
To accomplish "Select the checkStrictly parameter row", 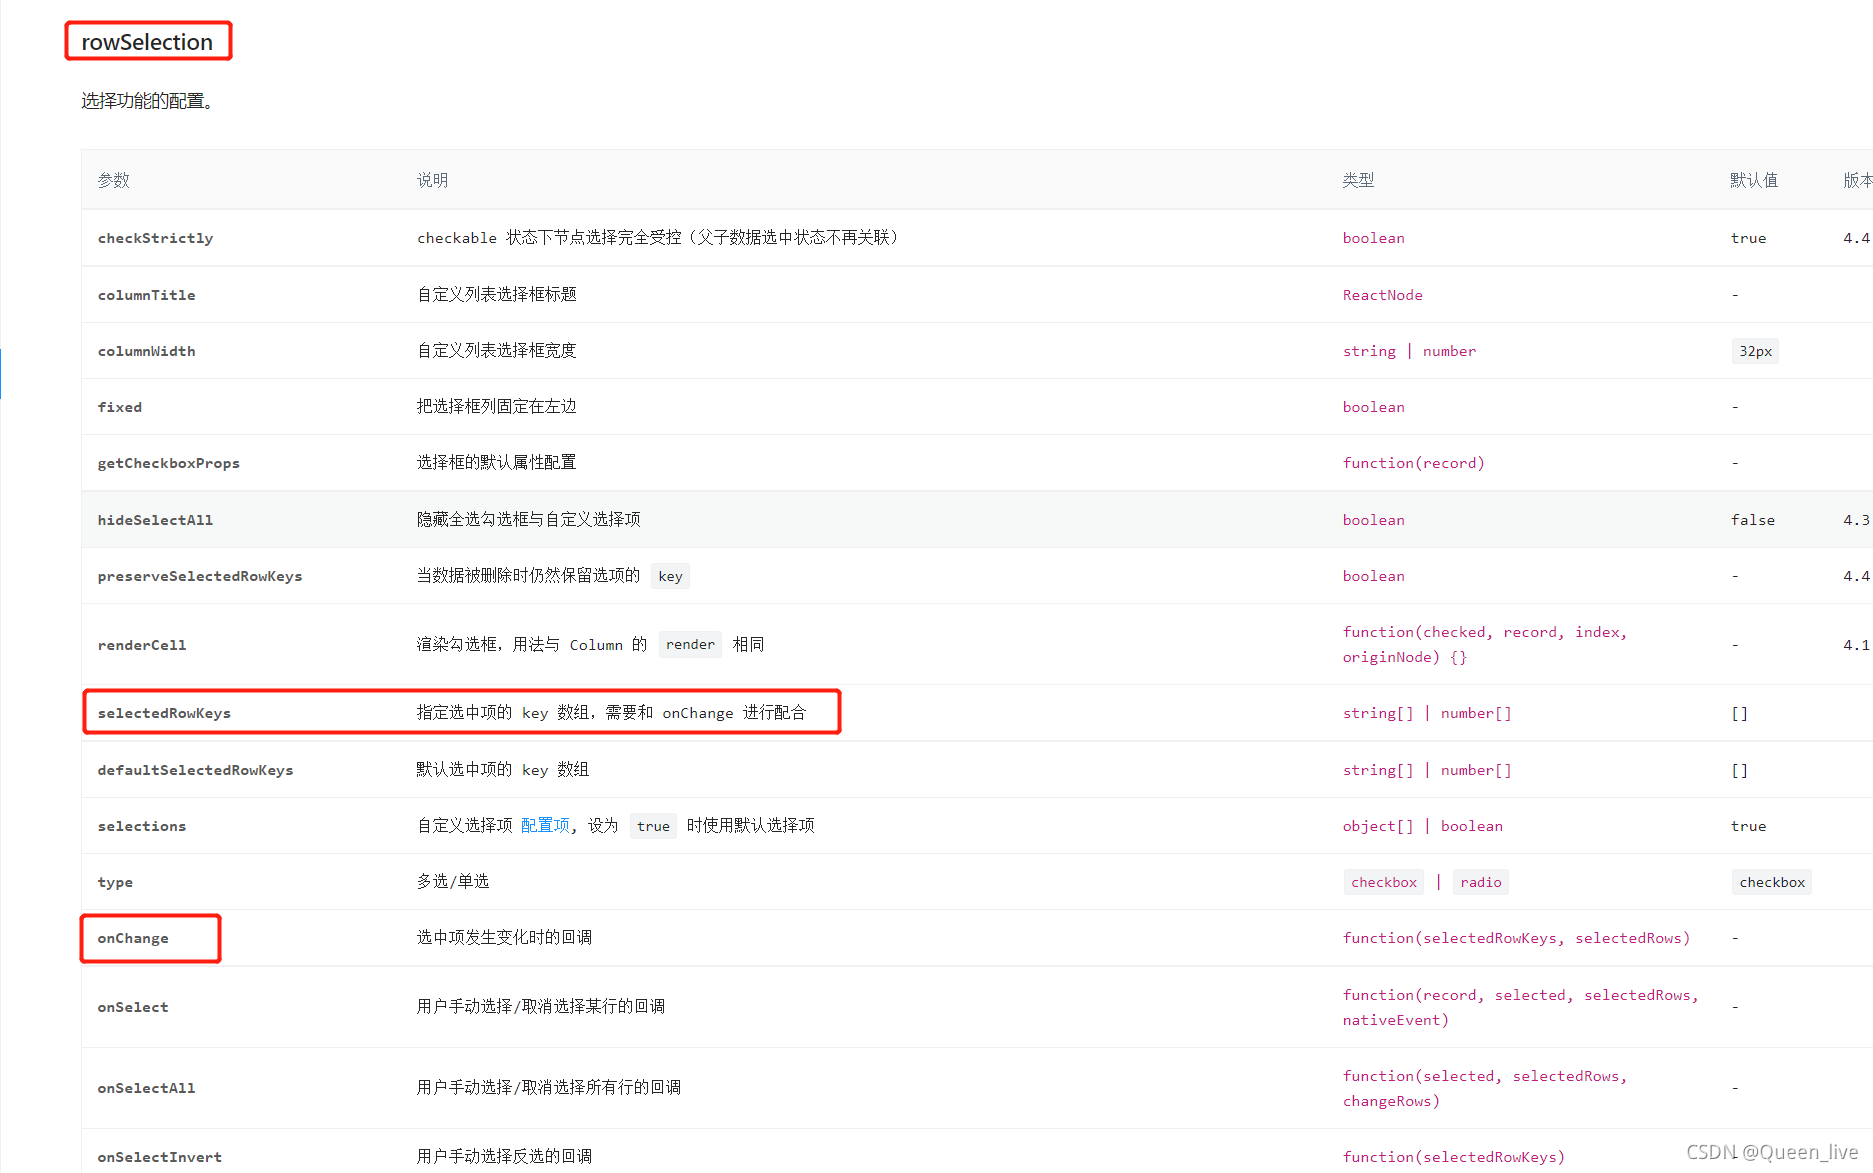I will pos(156,238).
